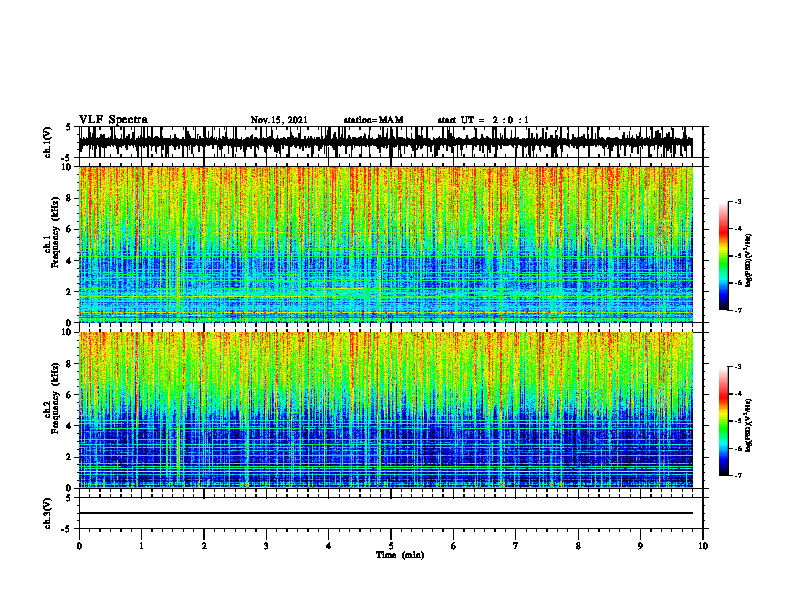Click the "Time (min)" x-axis label
The width and height of the screenshot is (792, 612).
tap(400, 555)
